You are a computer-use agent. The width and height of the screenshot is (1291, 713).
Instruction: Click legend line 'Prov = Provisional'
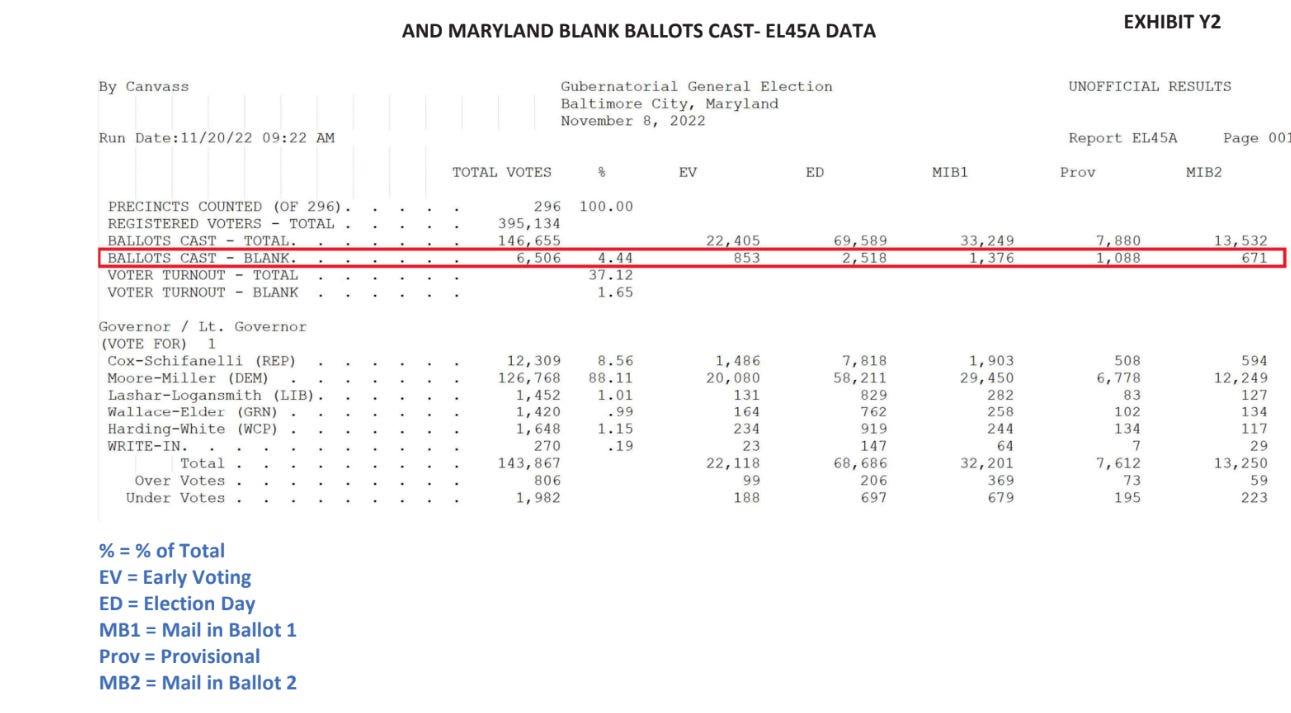(x=180, y=657)
